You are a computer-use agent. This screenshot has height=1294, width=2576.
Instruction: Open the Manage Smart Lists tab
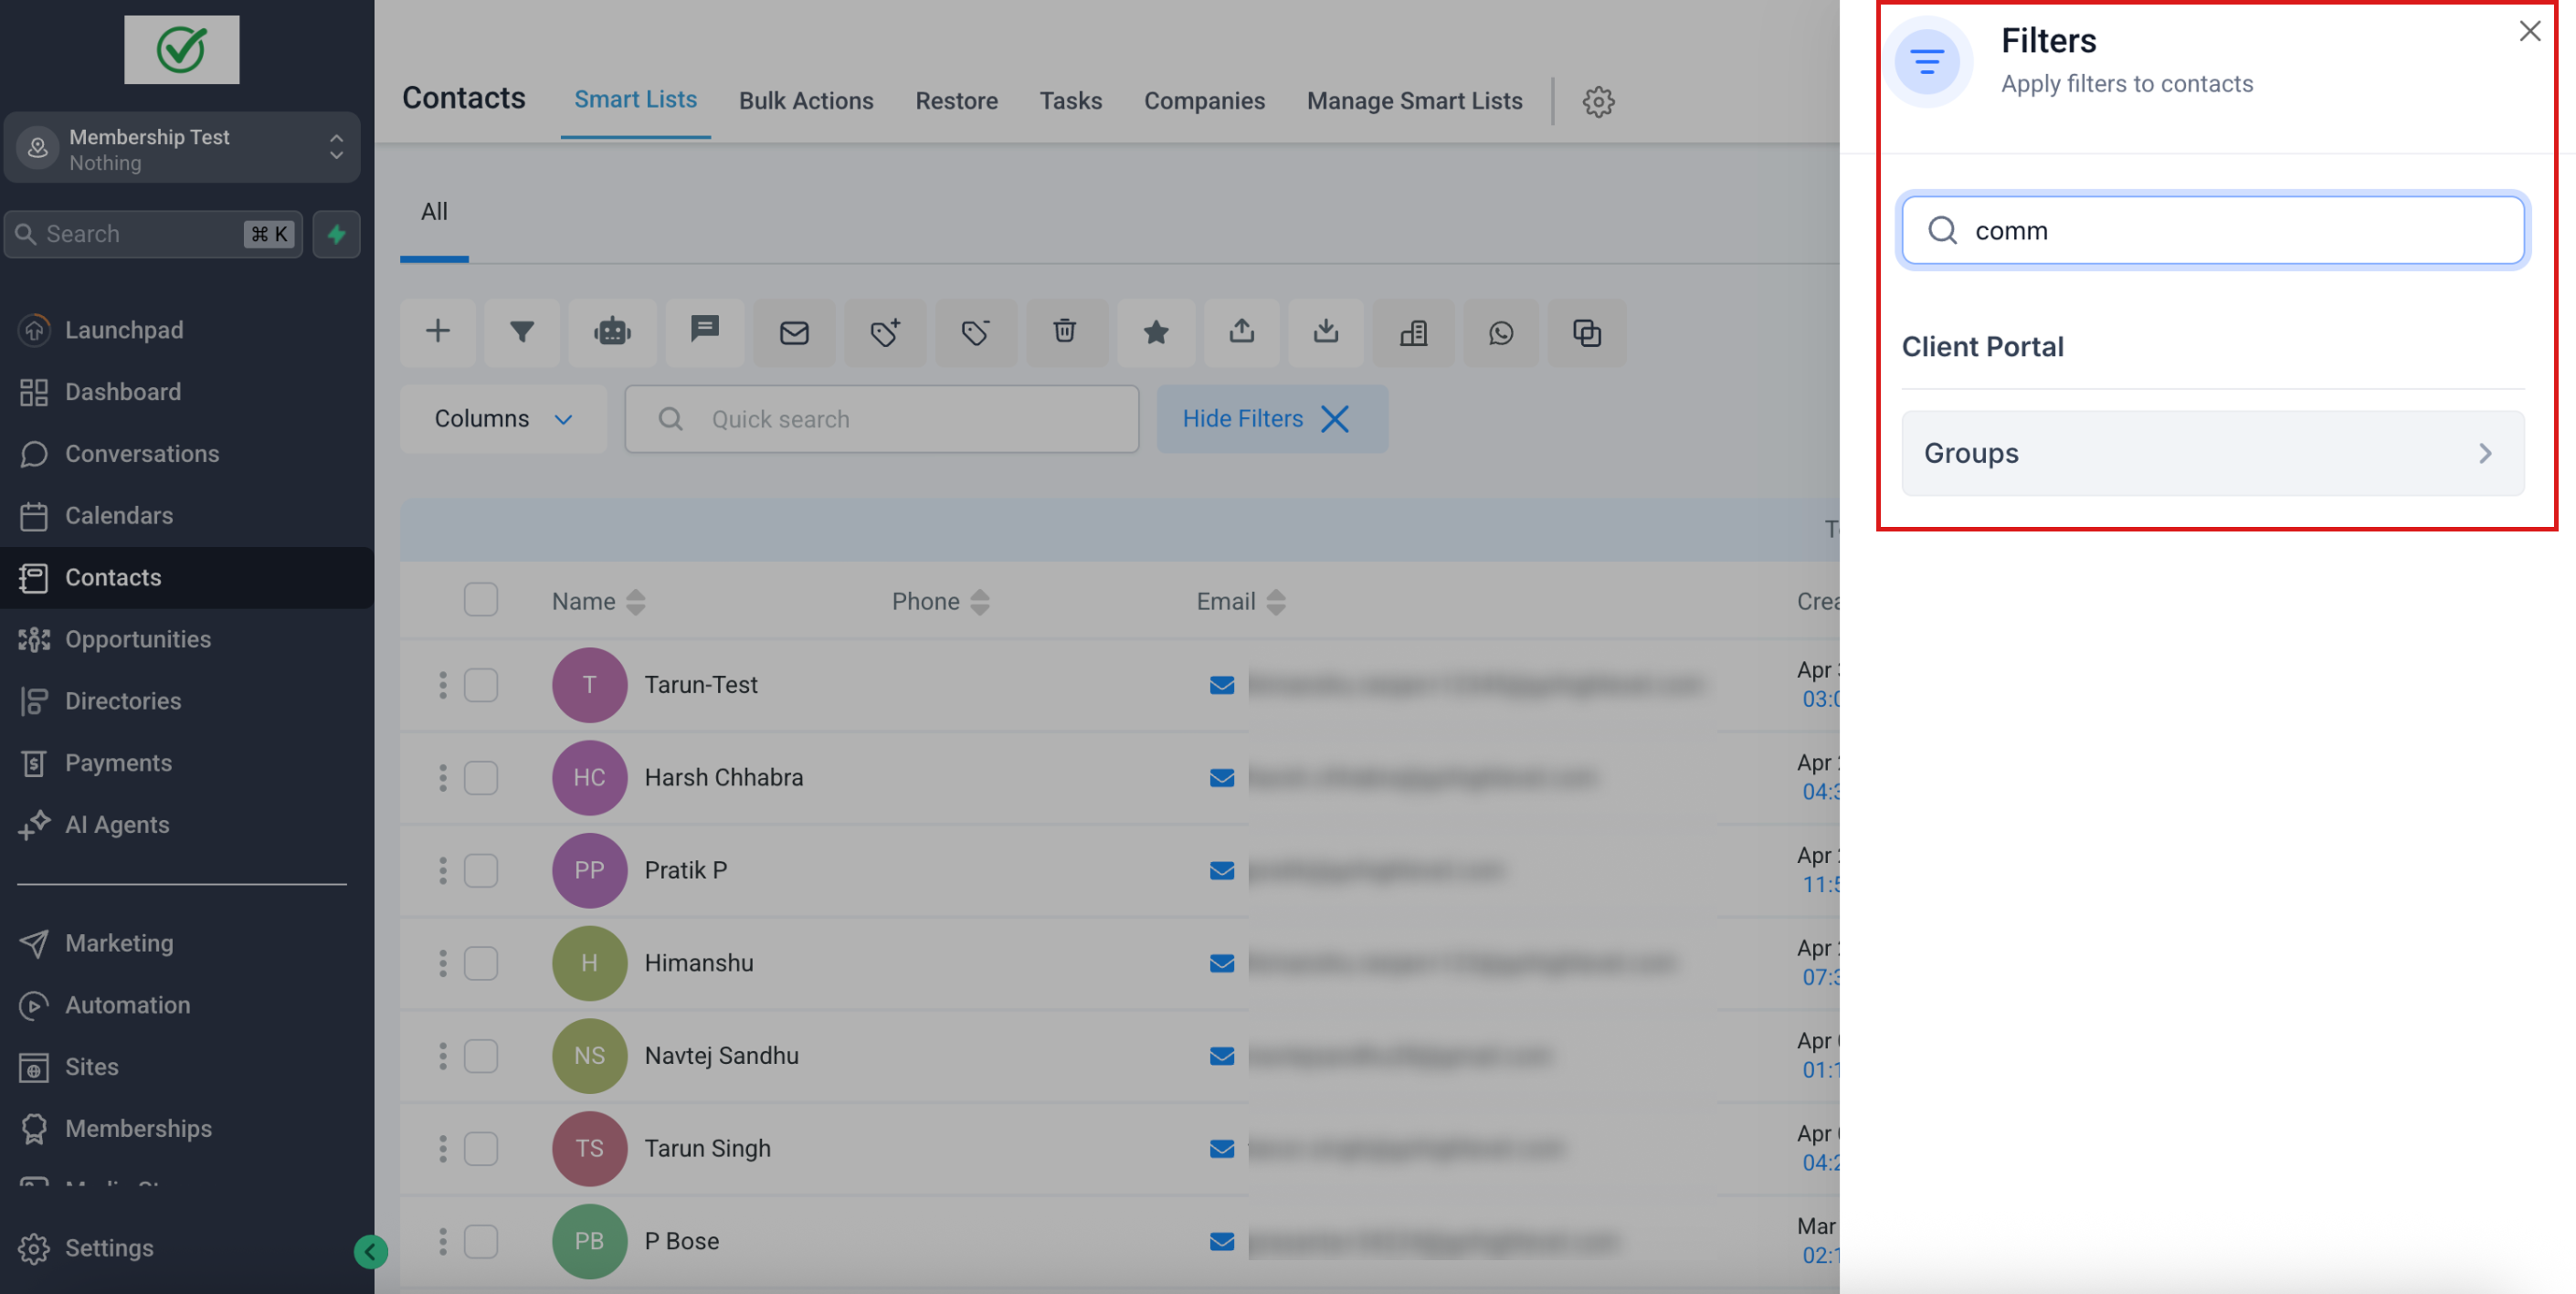click(1414, 101)
